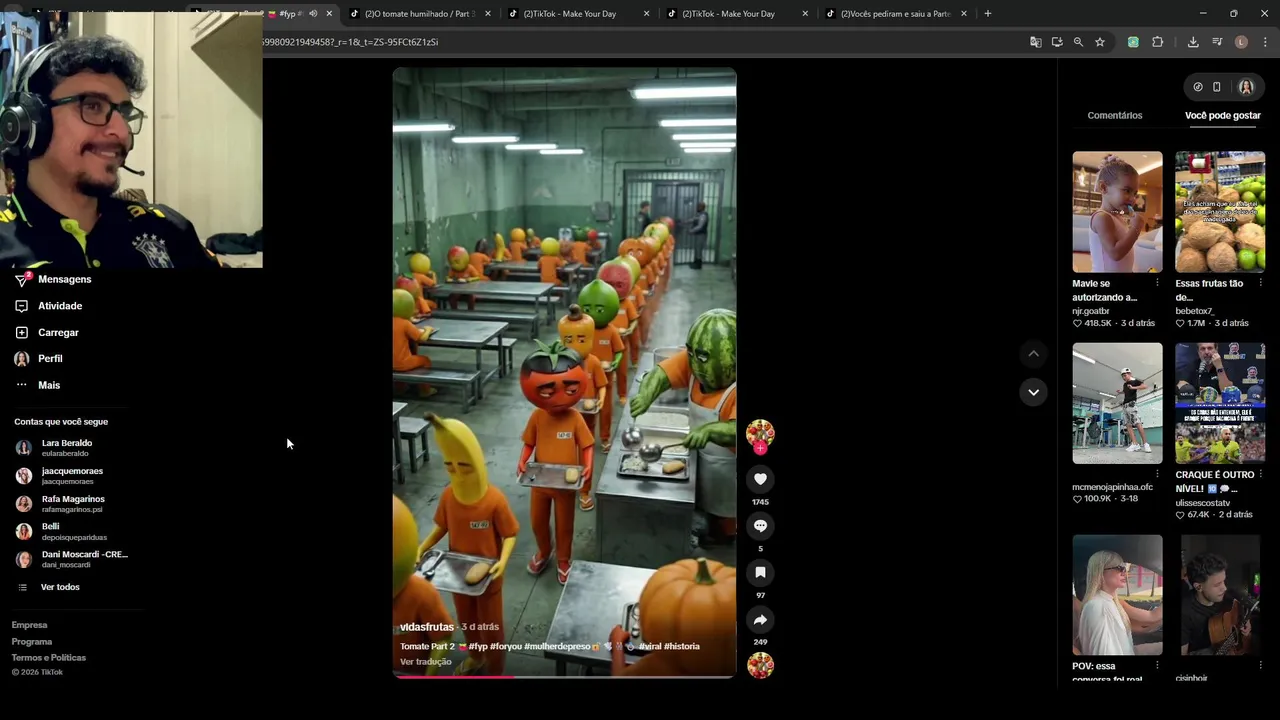Go to next video with down chevron
The height and width of the screenshot is (720, 1280).
tap(1033, 392)
